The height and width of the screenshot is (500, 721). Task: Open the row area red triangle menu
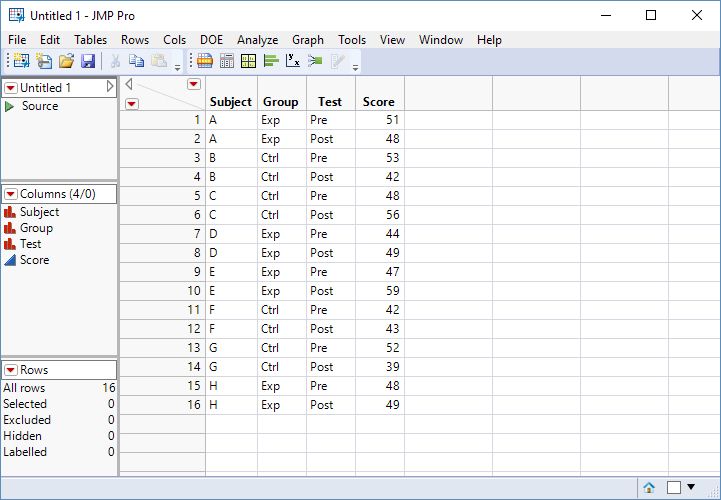[x=132, y=104]
